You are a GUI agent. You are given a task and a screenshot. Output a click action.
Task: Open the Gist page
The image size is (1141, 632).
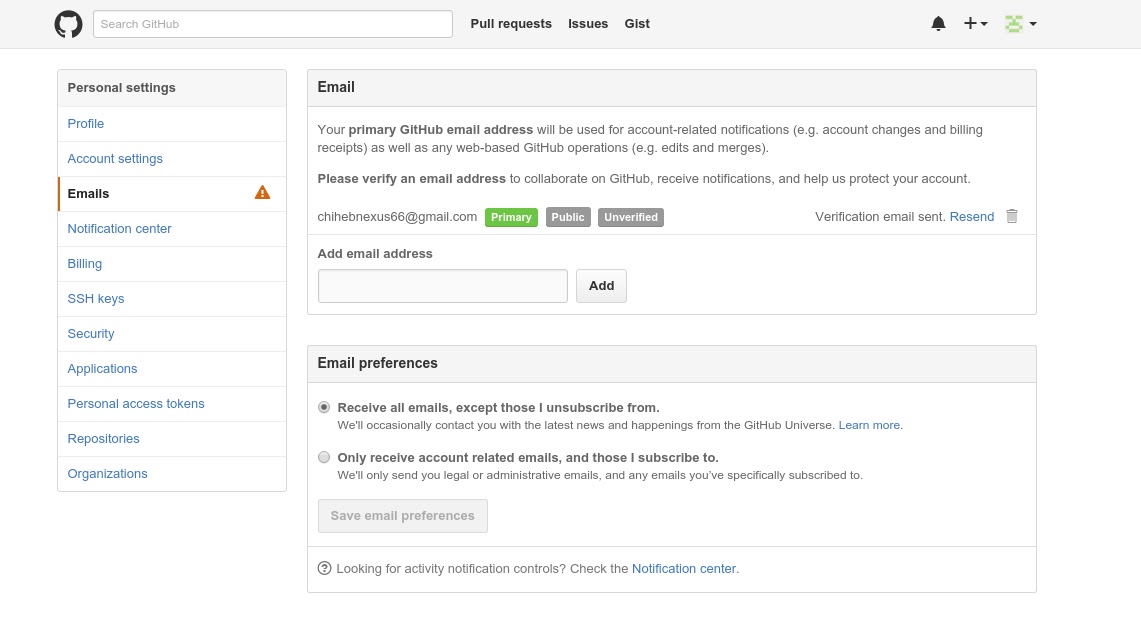tap(637, 23)
